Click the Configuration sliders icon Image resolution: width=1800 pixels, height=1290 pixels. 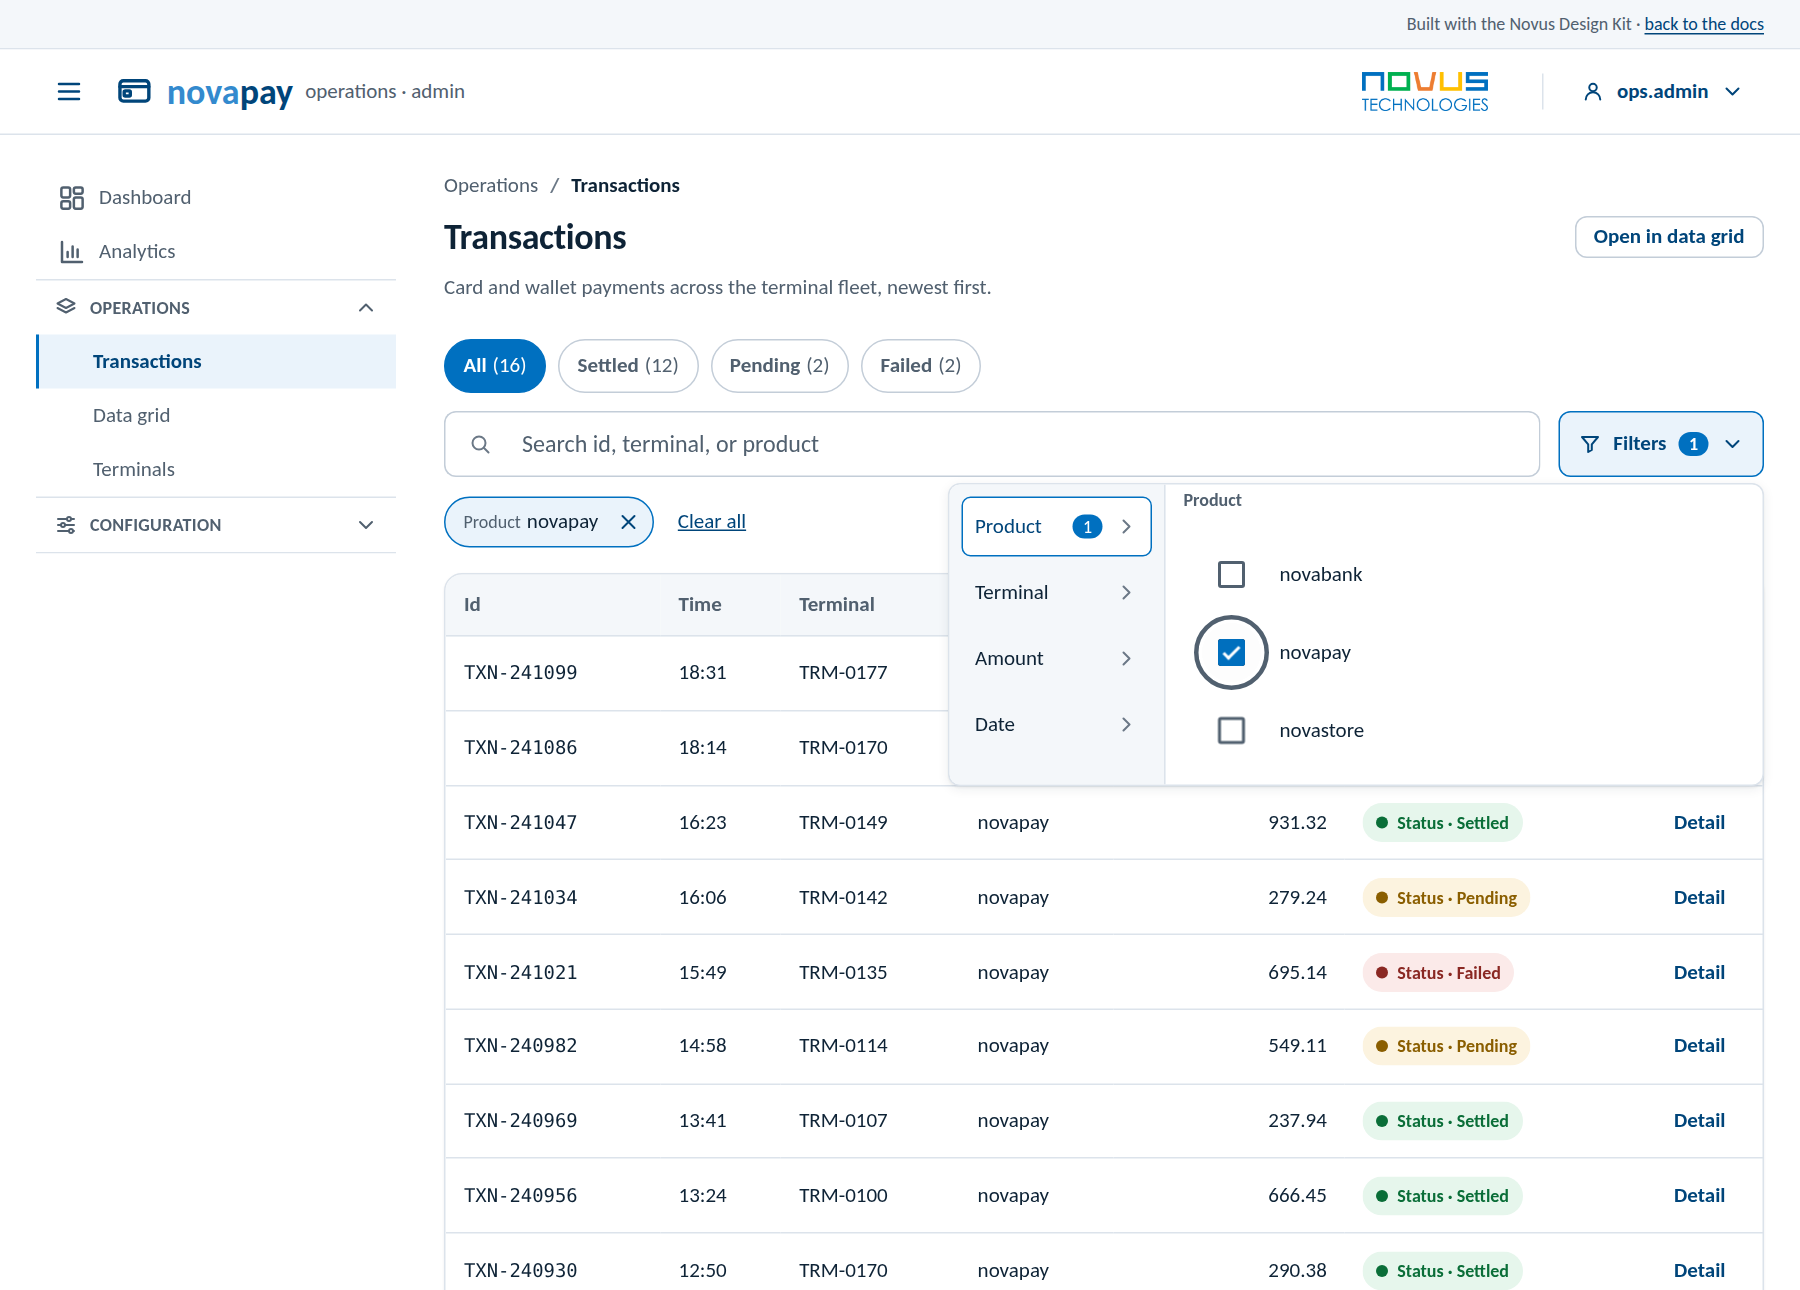[66, 525]
